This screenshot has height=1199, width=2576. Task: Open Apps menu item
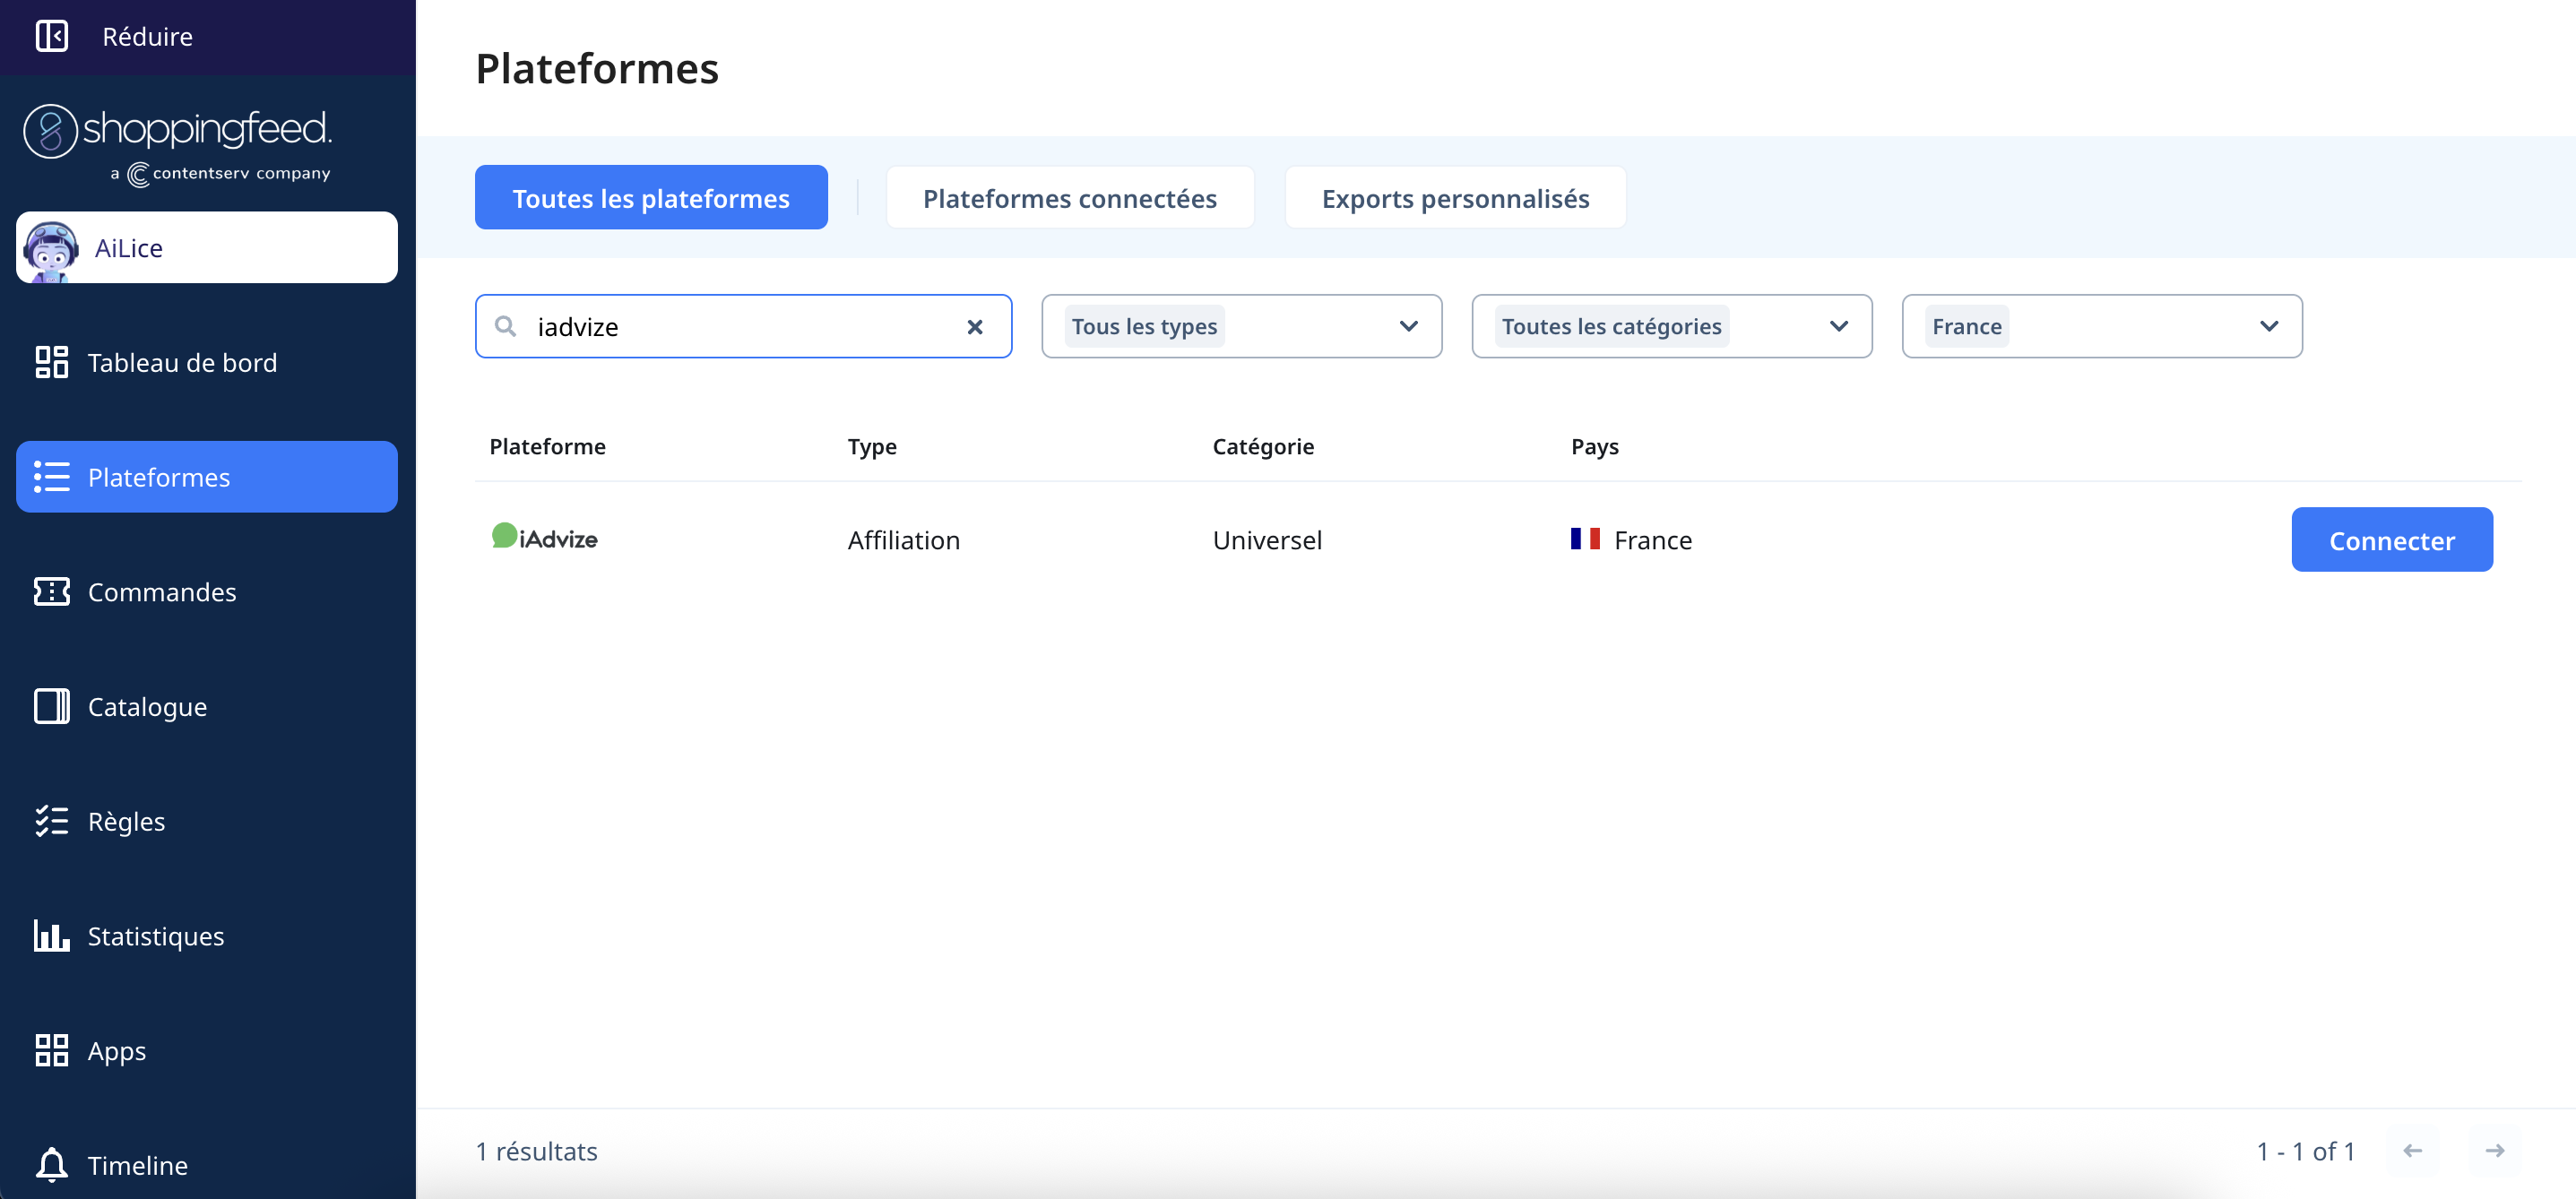click(x=207, y=1050)
